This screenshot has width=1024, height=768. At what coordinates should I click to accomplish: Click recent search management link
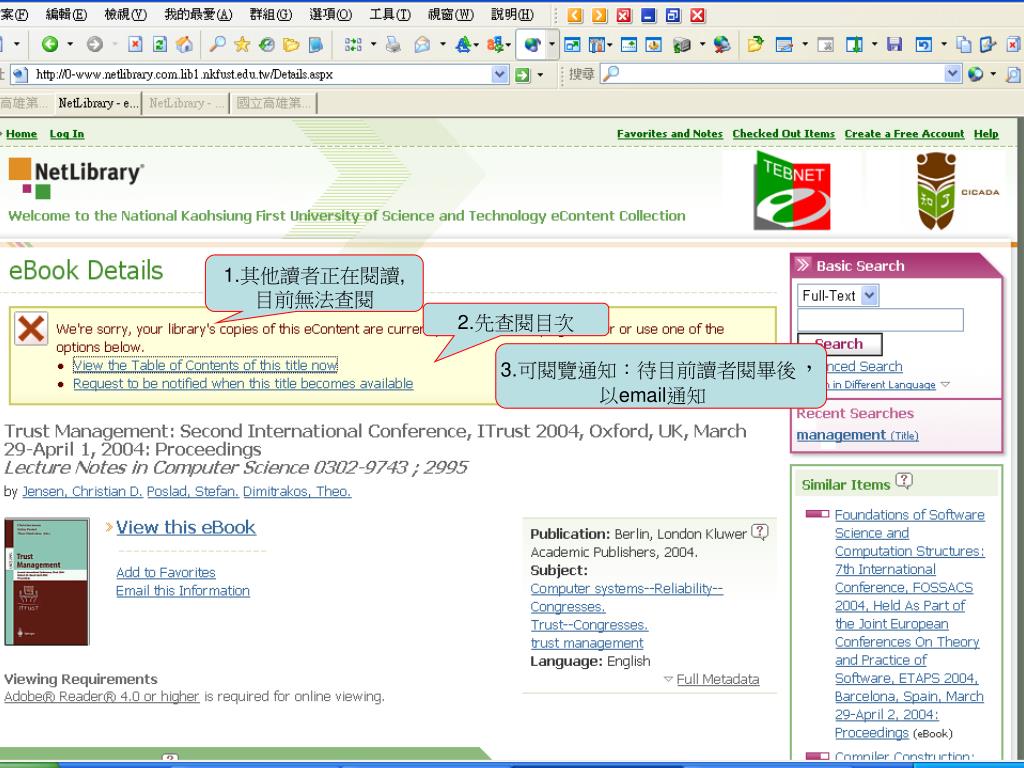841,435
